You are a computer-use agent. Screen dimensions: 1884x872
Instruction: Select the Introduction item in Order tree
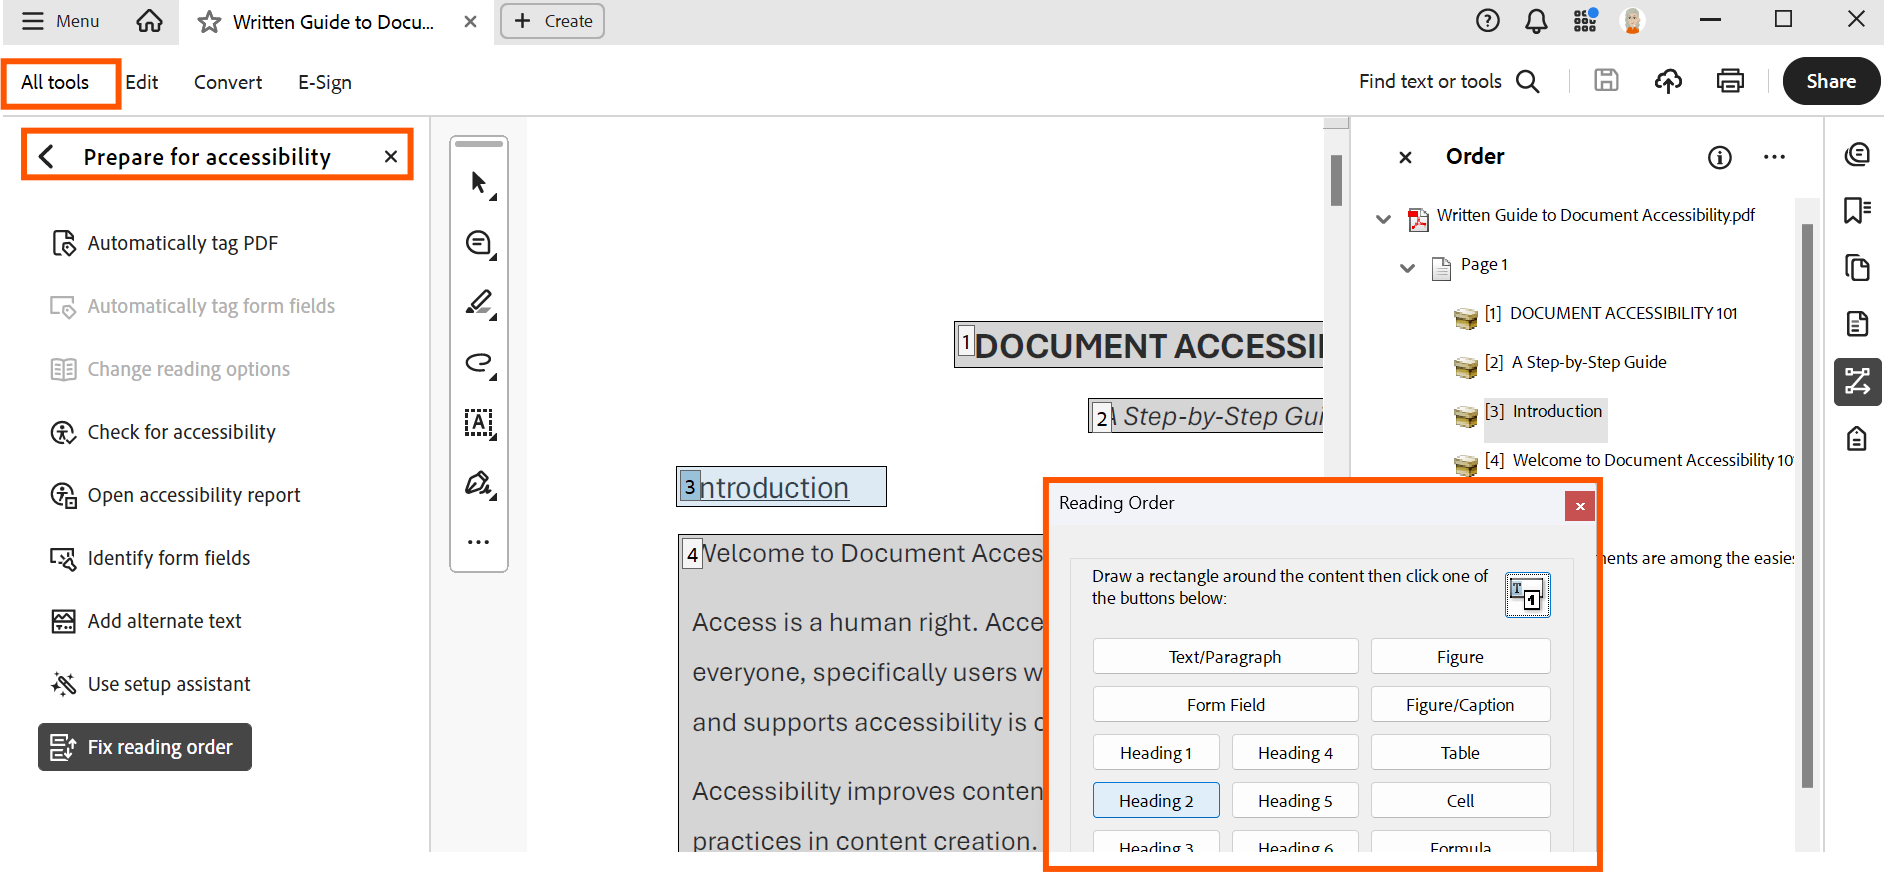pyautogui.click(x=1556, y=411)
